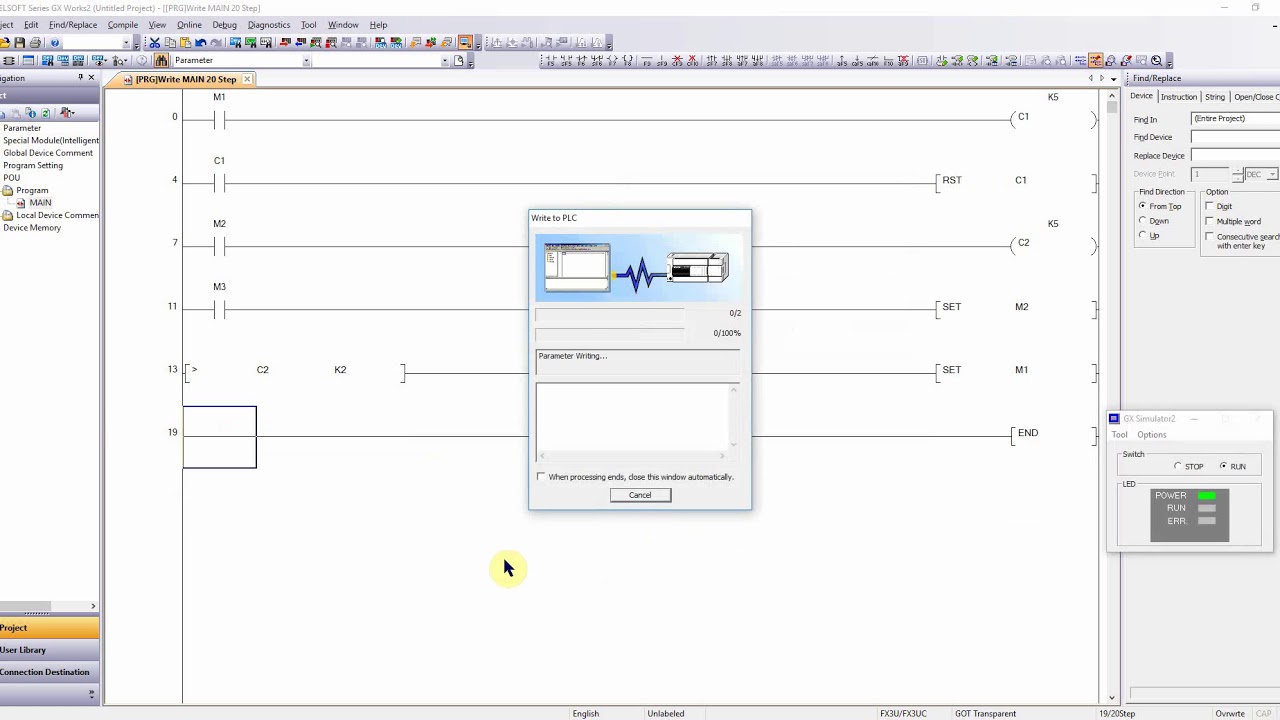Select the From Top radio button
The width and height of the screenshot is (1280, 720).
point(1142,206)
